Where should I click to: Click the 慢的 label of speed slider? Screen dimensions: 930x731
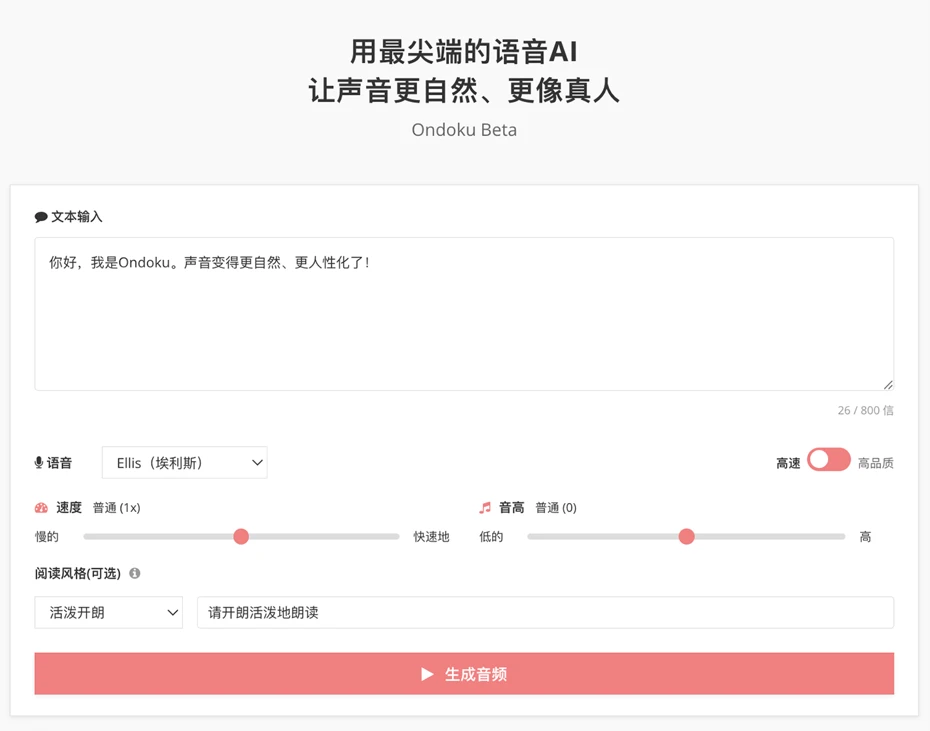(47, 536)
